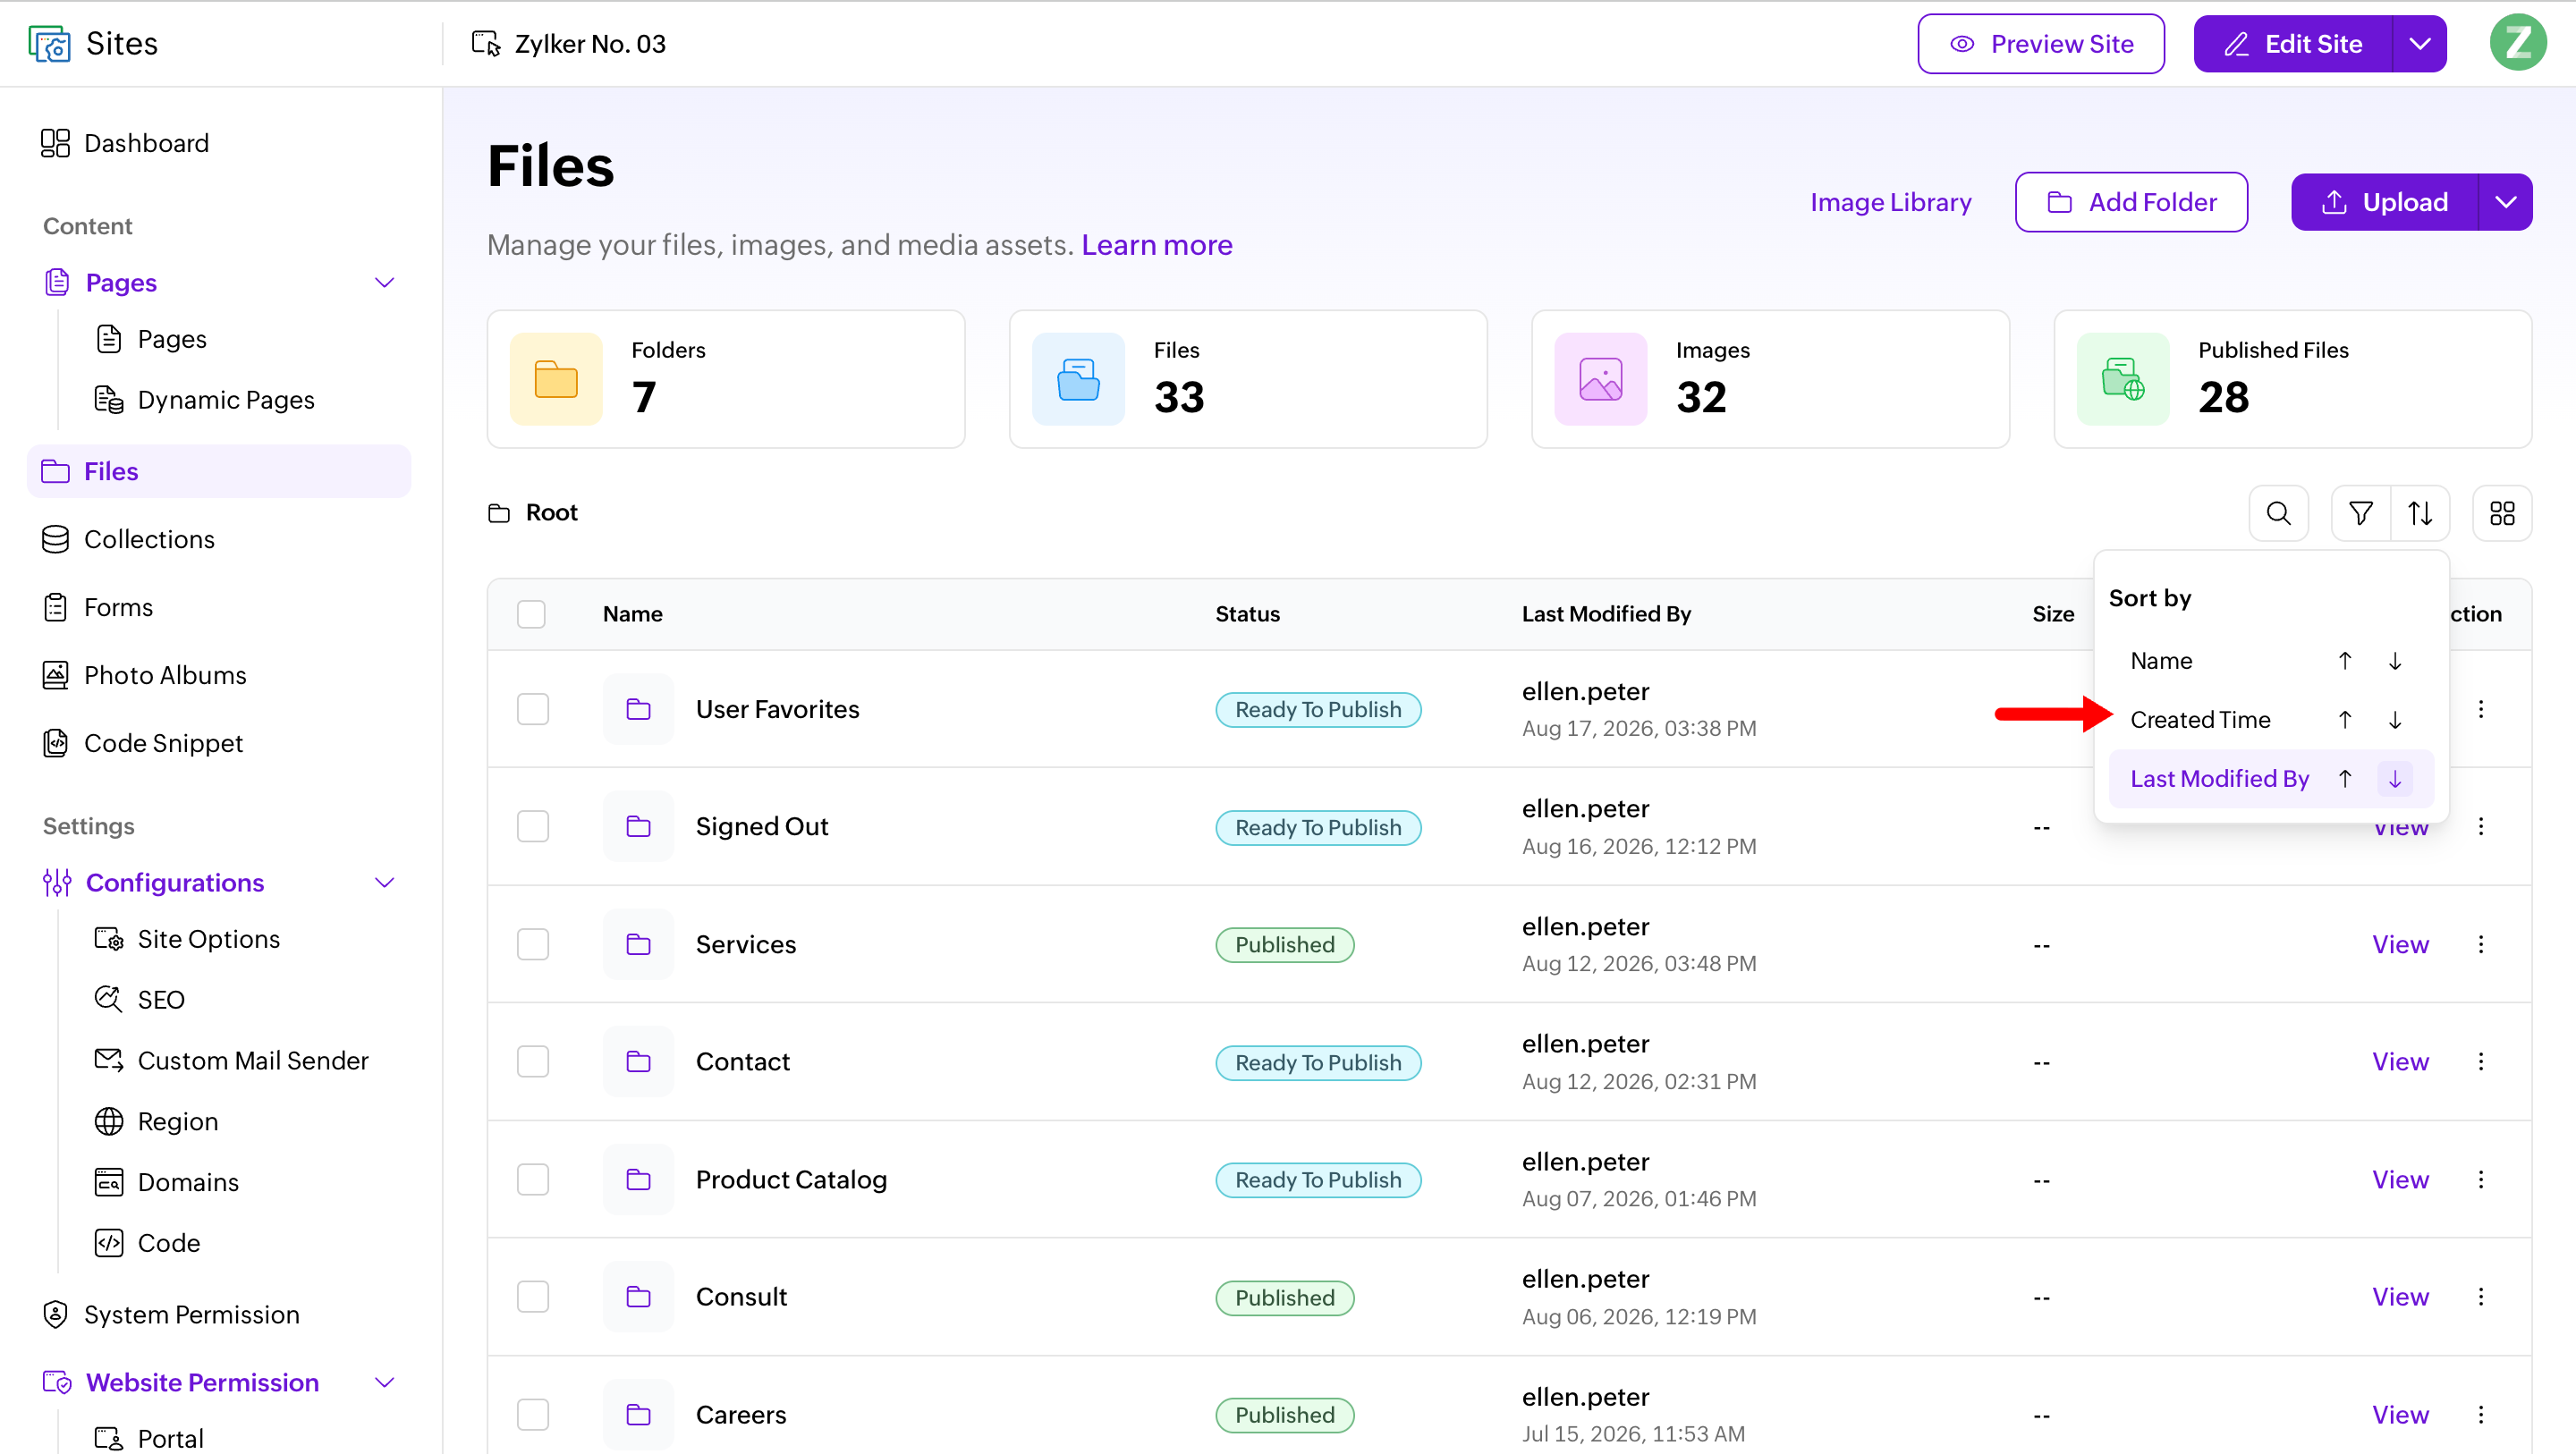This screenshot has width=2576, height=1454.
Task: Toggle the sort arrows icon
Action: click(x=2419, y=513)
